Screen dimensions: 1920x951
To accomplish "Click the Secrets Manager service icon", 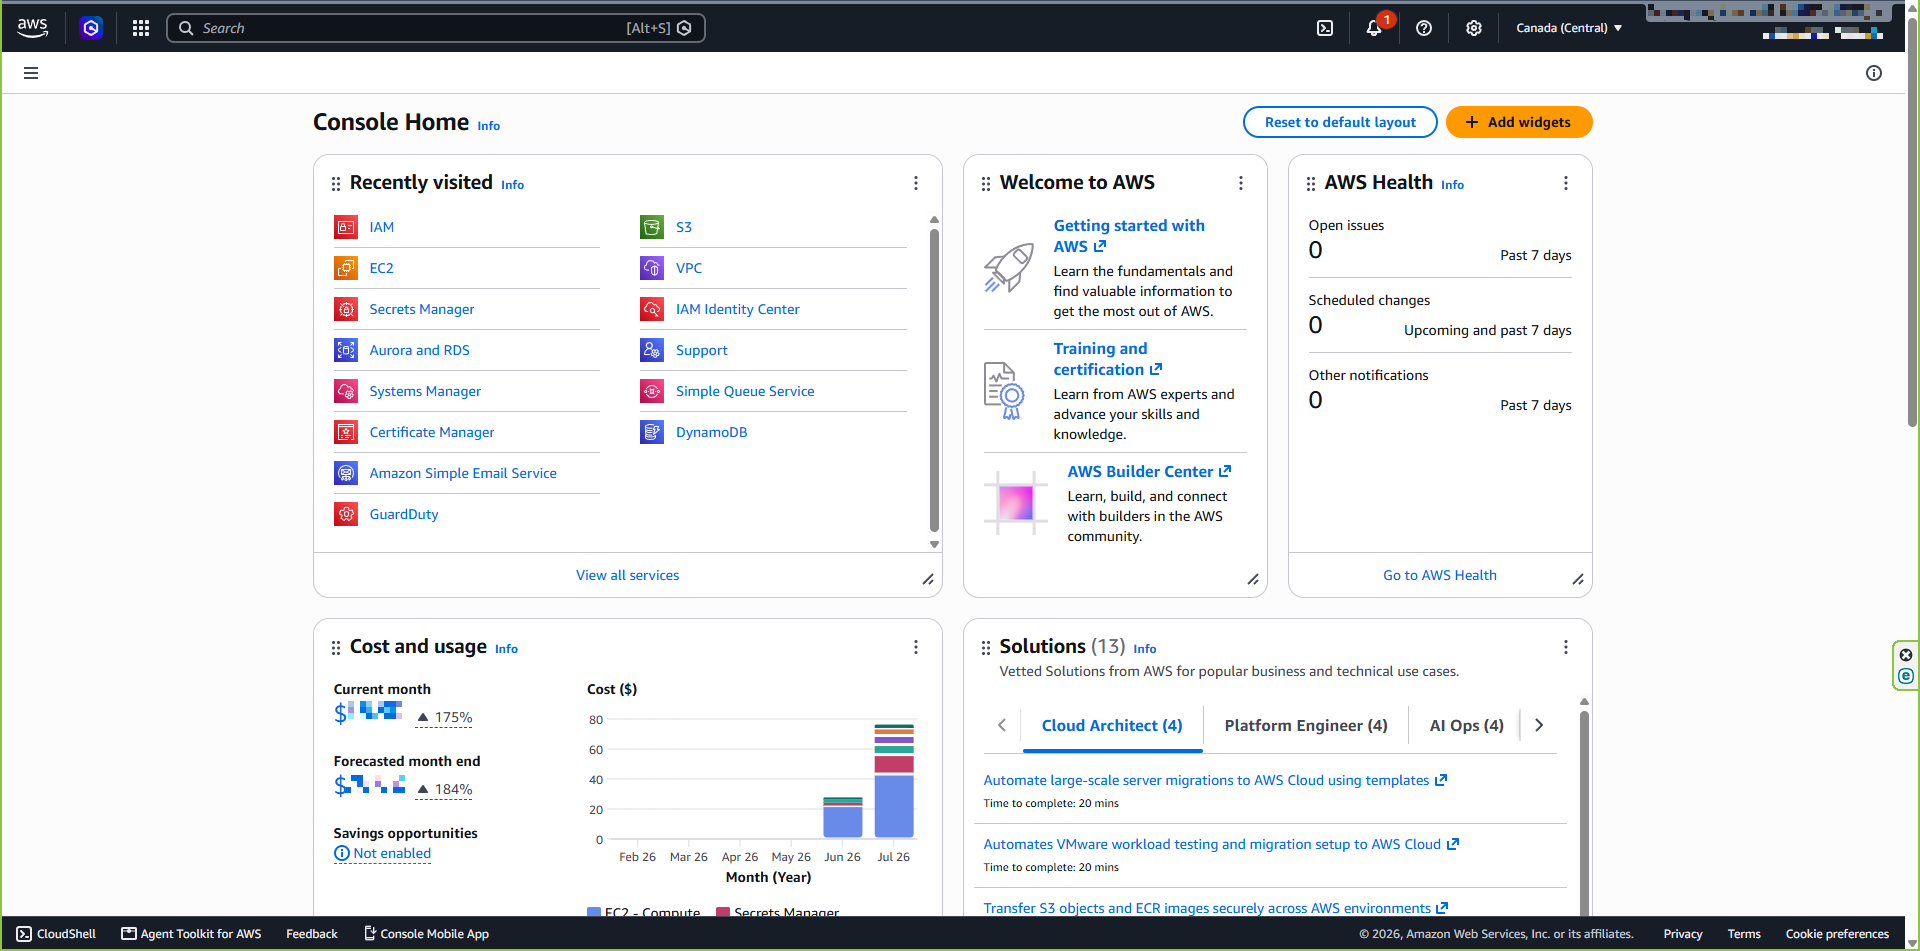I will (346, 309).
